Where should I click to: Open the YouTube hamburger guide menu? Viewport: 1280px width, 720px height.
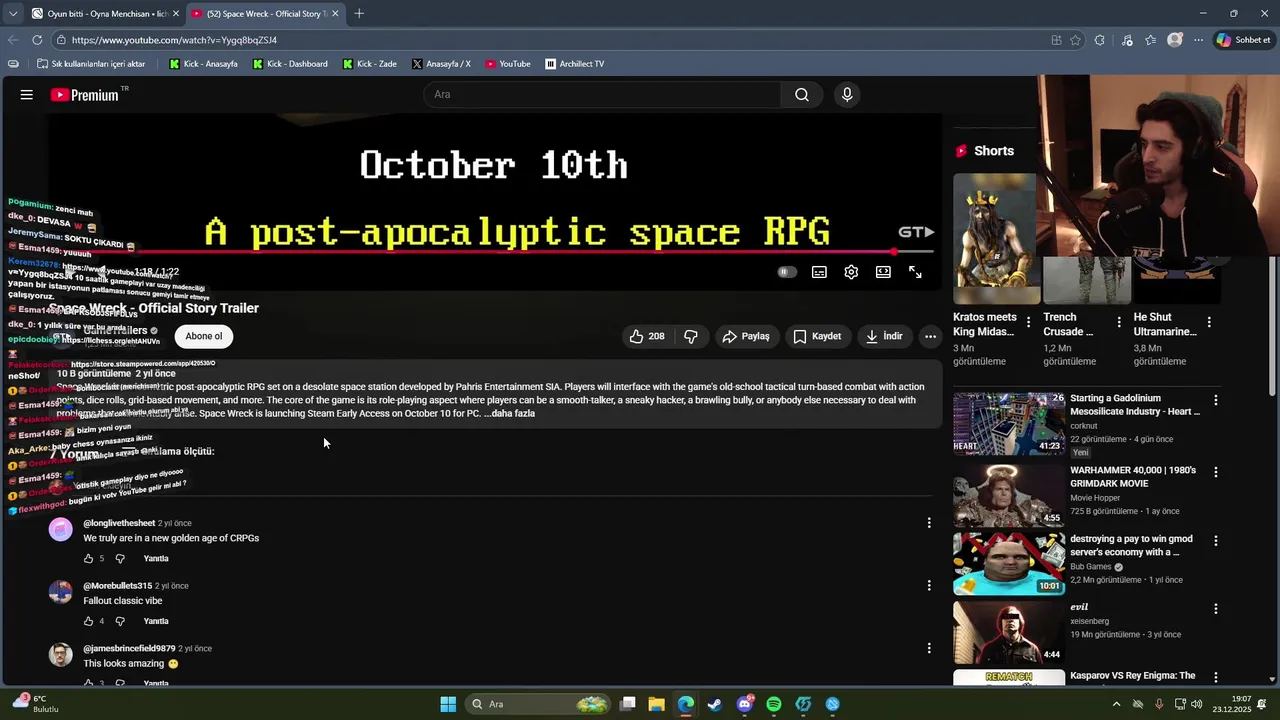tap(27, 95)
